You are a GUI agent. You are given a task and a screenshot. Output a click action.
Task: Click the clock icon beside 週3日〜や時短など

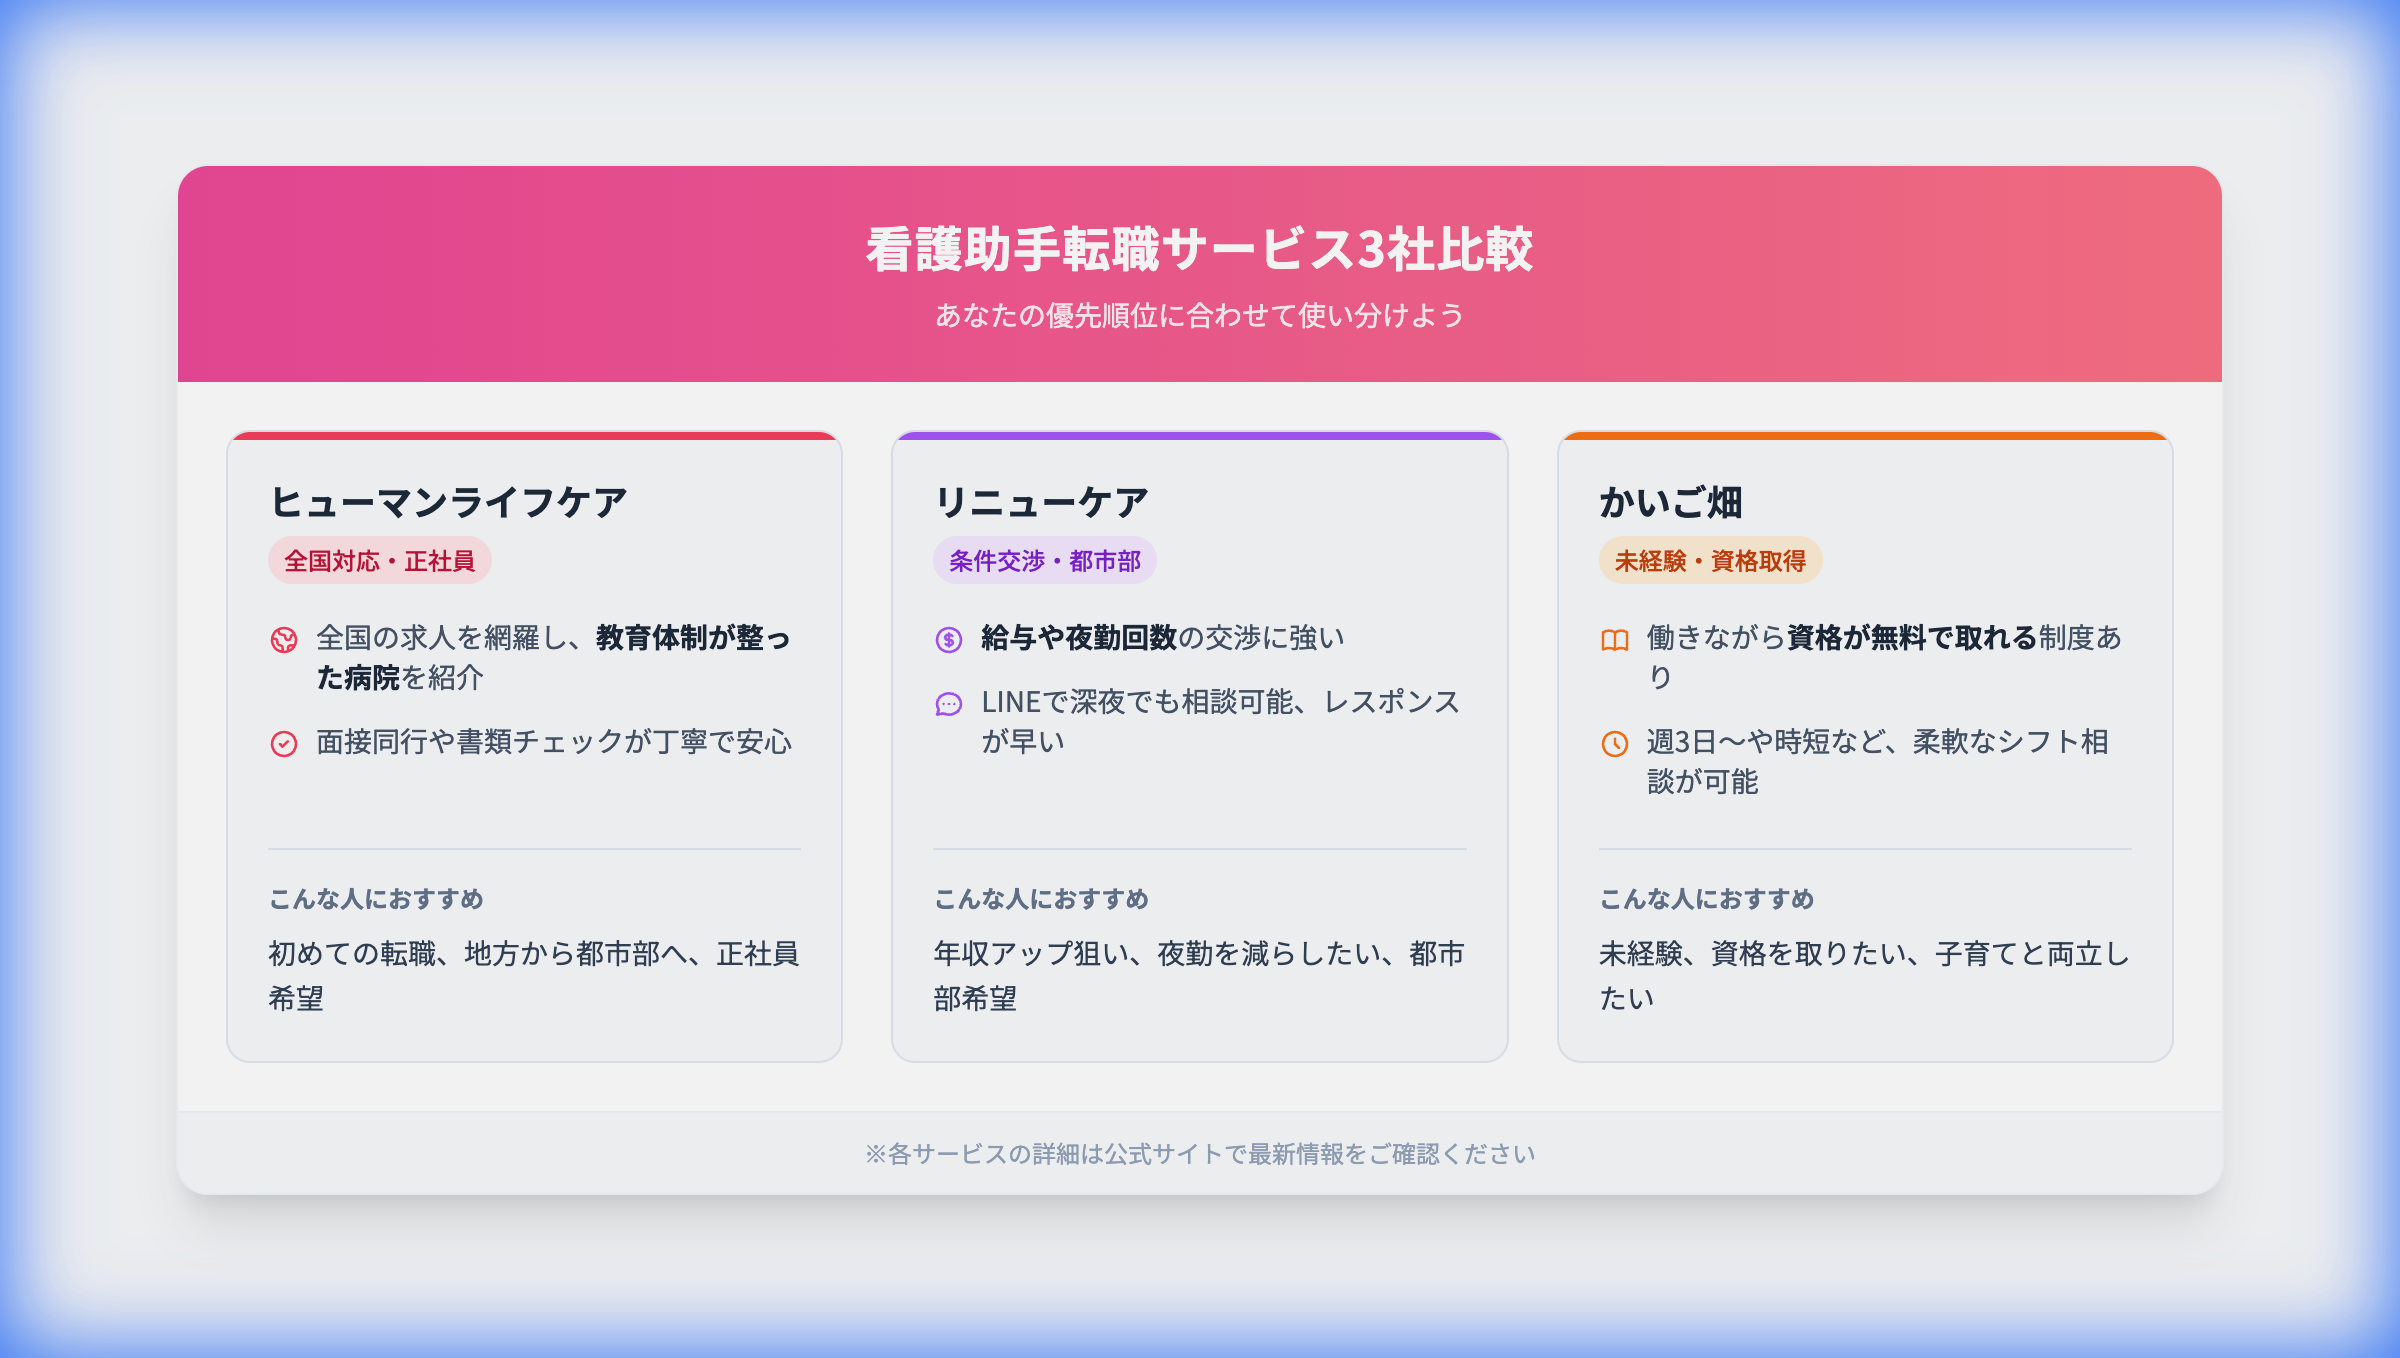1615,744
